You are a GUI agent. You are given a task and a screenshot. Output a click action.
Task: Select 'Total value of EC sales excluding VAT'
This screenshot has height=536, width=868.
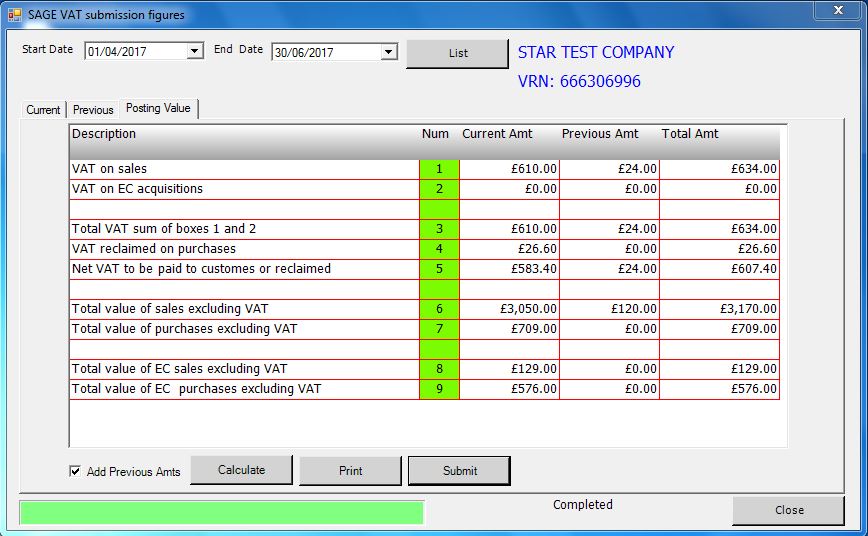[245, 368]
